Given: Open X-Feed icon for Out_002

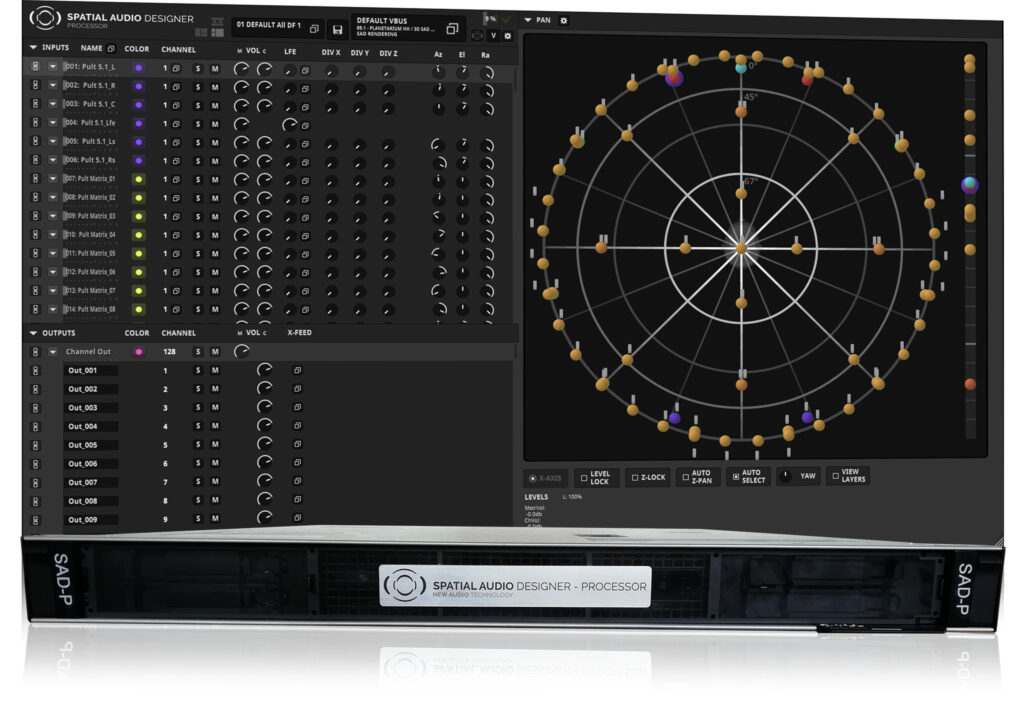Looking at the screenshot, I should click(297, 389).
